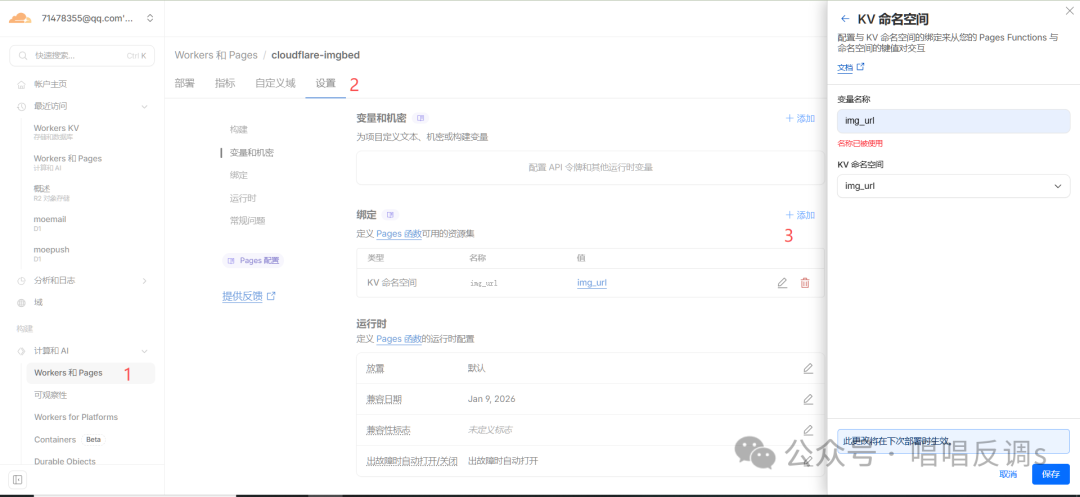1080x497 pixels.
Task: Edit the img_url KV namespace binding
Action: tap(782, 283)
